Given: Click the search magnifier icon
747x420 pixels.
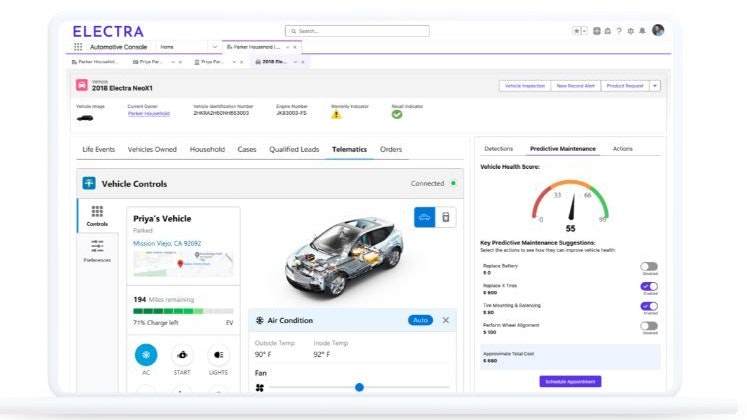Looking at the screenshot, I should (293, 31).
